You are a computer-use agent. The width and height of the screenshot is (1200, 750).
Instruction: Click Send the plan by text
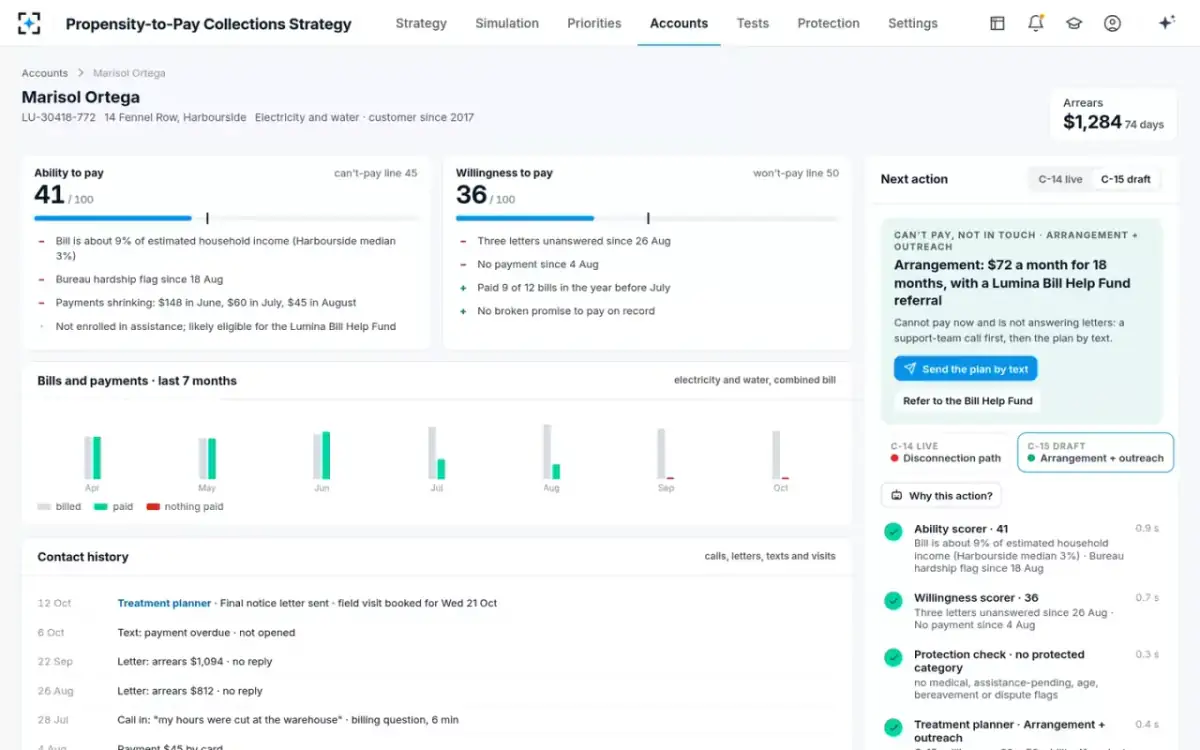pos(965,369)
